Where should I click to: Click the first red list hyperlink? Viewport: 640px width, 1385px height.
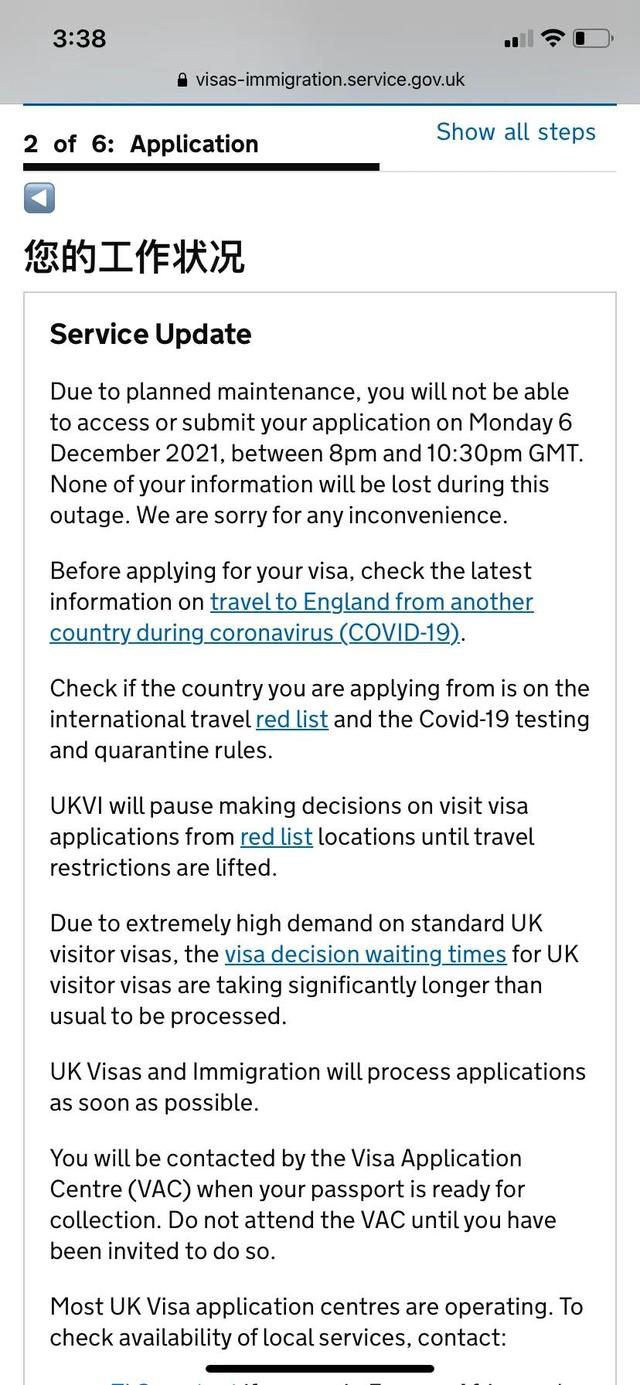click(x=291, y=719)
